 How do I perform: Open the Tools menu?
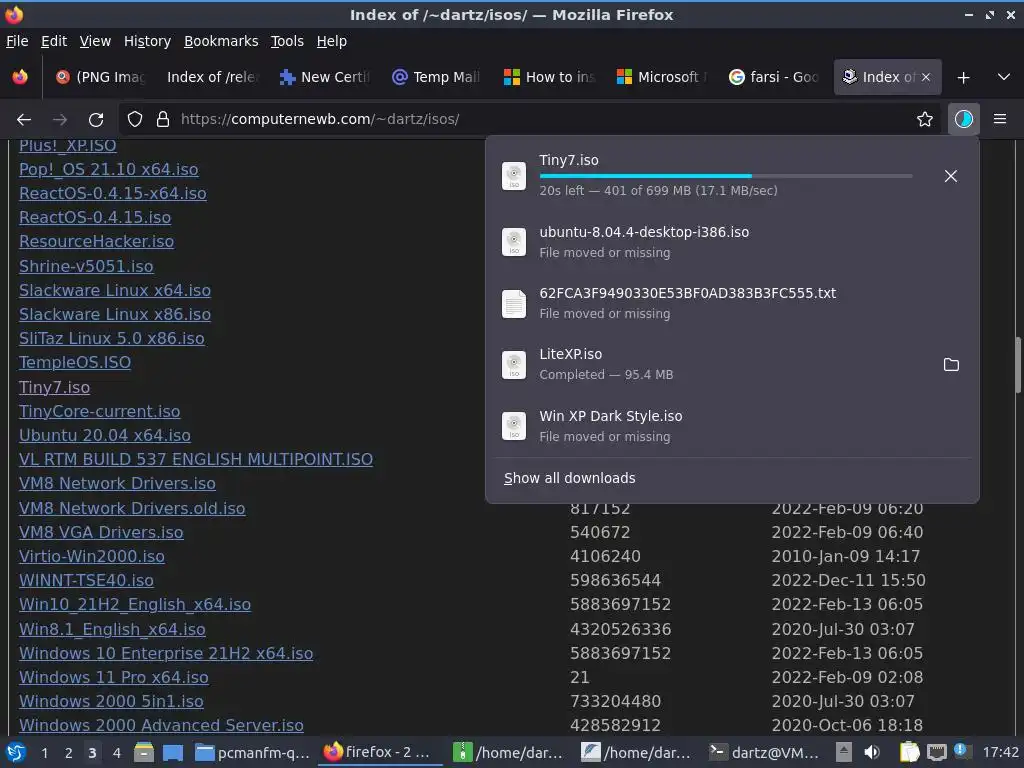(287, 41)
